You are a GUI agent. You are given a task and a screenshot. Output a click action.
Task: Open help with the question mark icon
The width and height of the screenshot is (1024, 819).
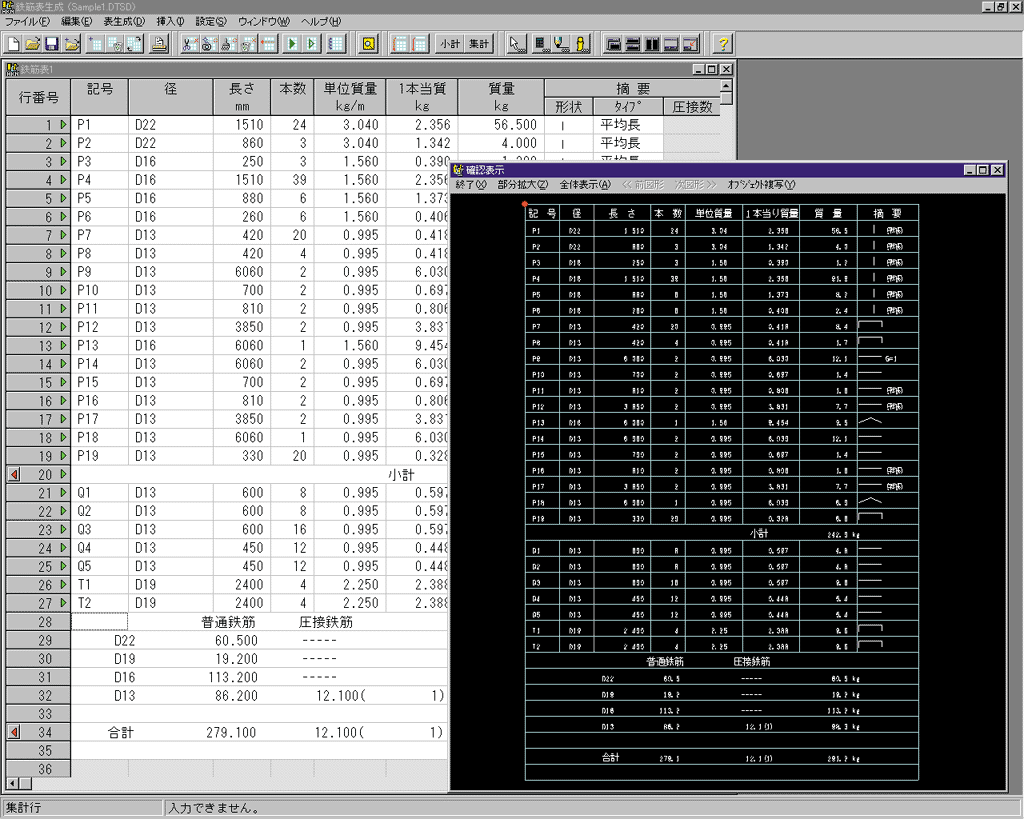click(x=723, y=44)
